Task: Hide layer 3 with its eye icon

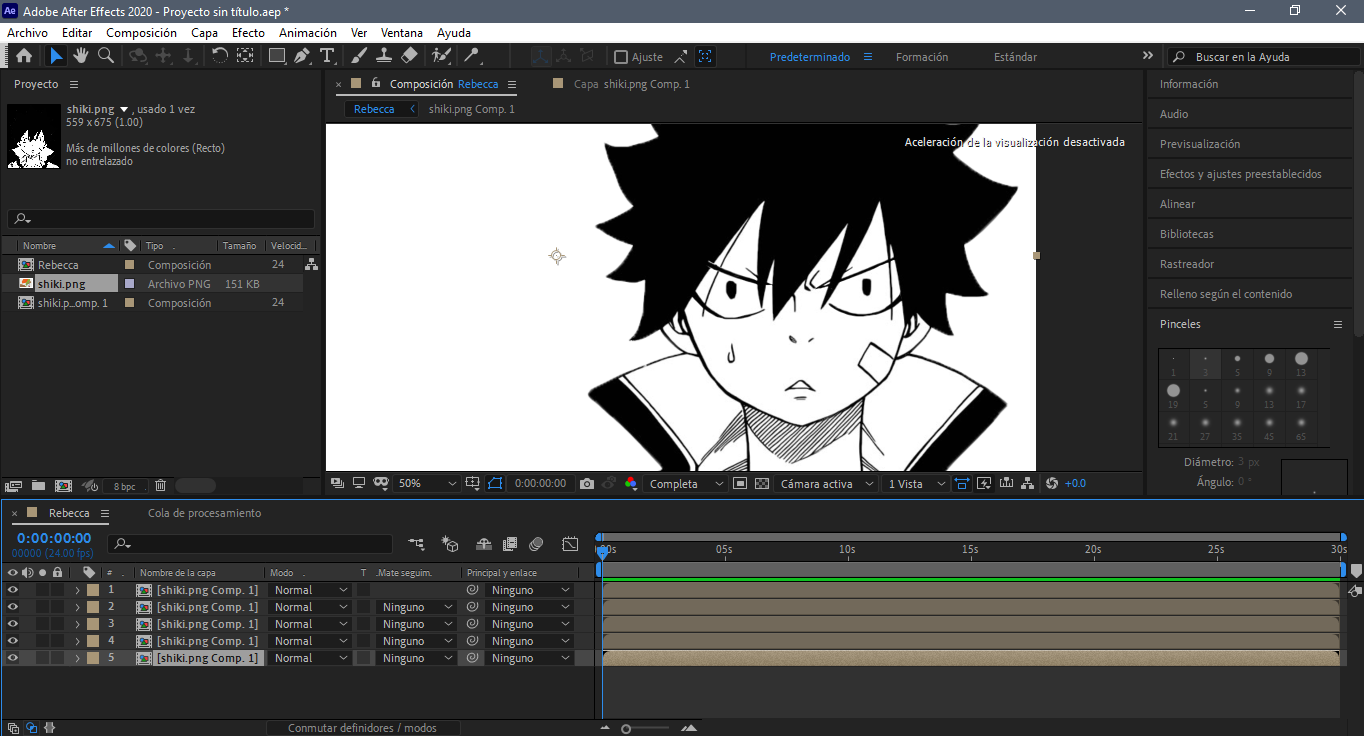Action: click(x=13, y=624)
